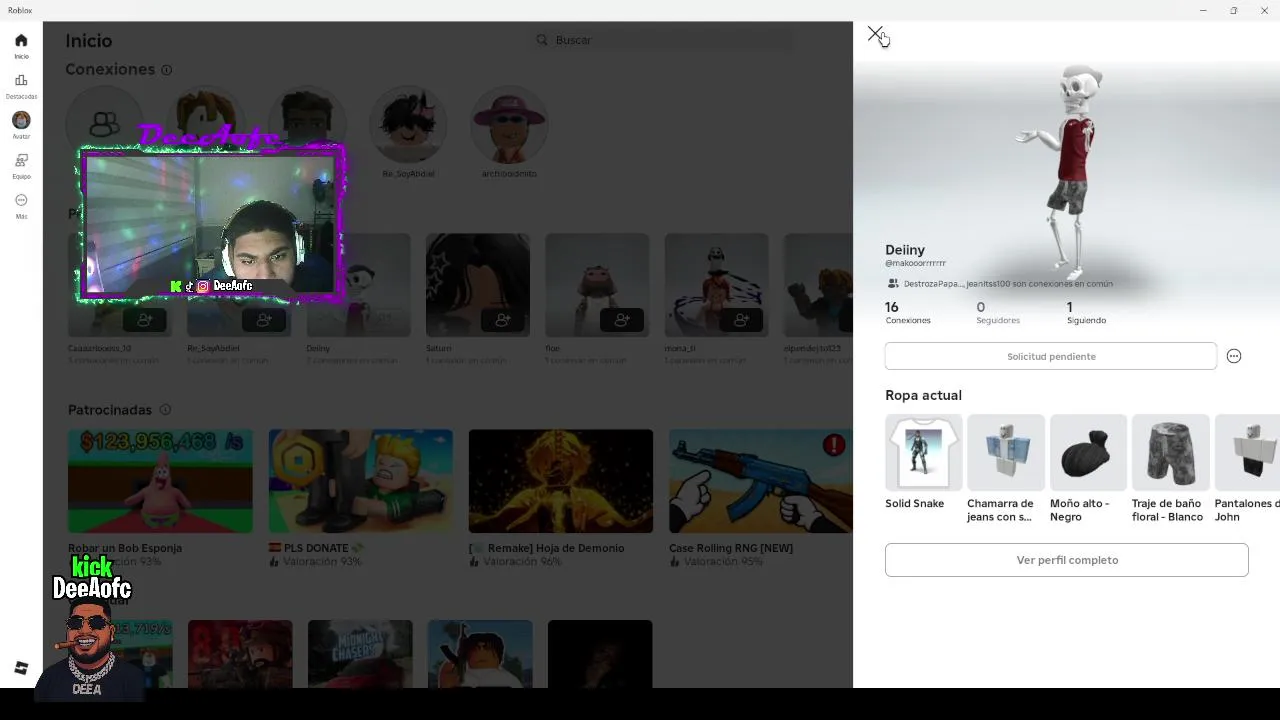Open the floe recommended profile card
The width and height of the screenshot is (1280, 720).
[x=597, y=285]
